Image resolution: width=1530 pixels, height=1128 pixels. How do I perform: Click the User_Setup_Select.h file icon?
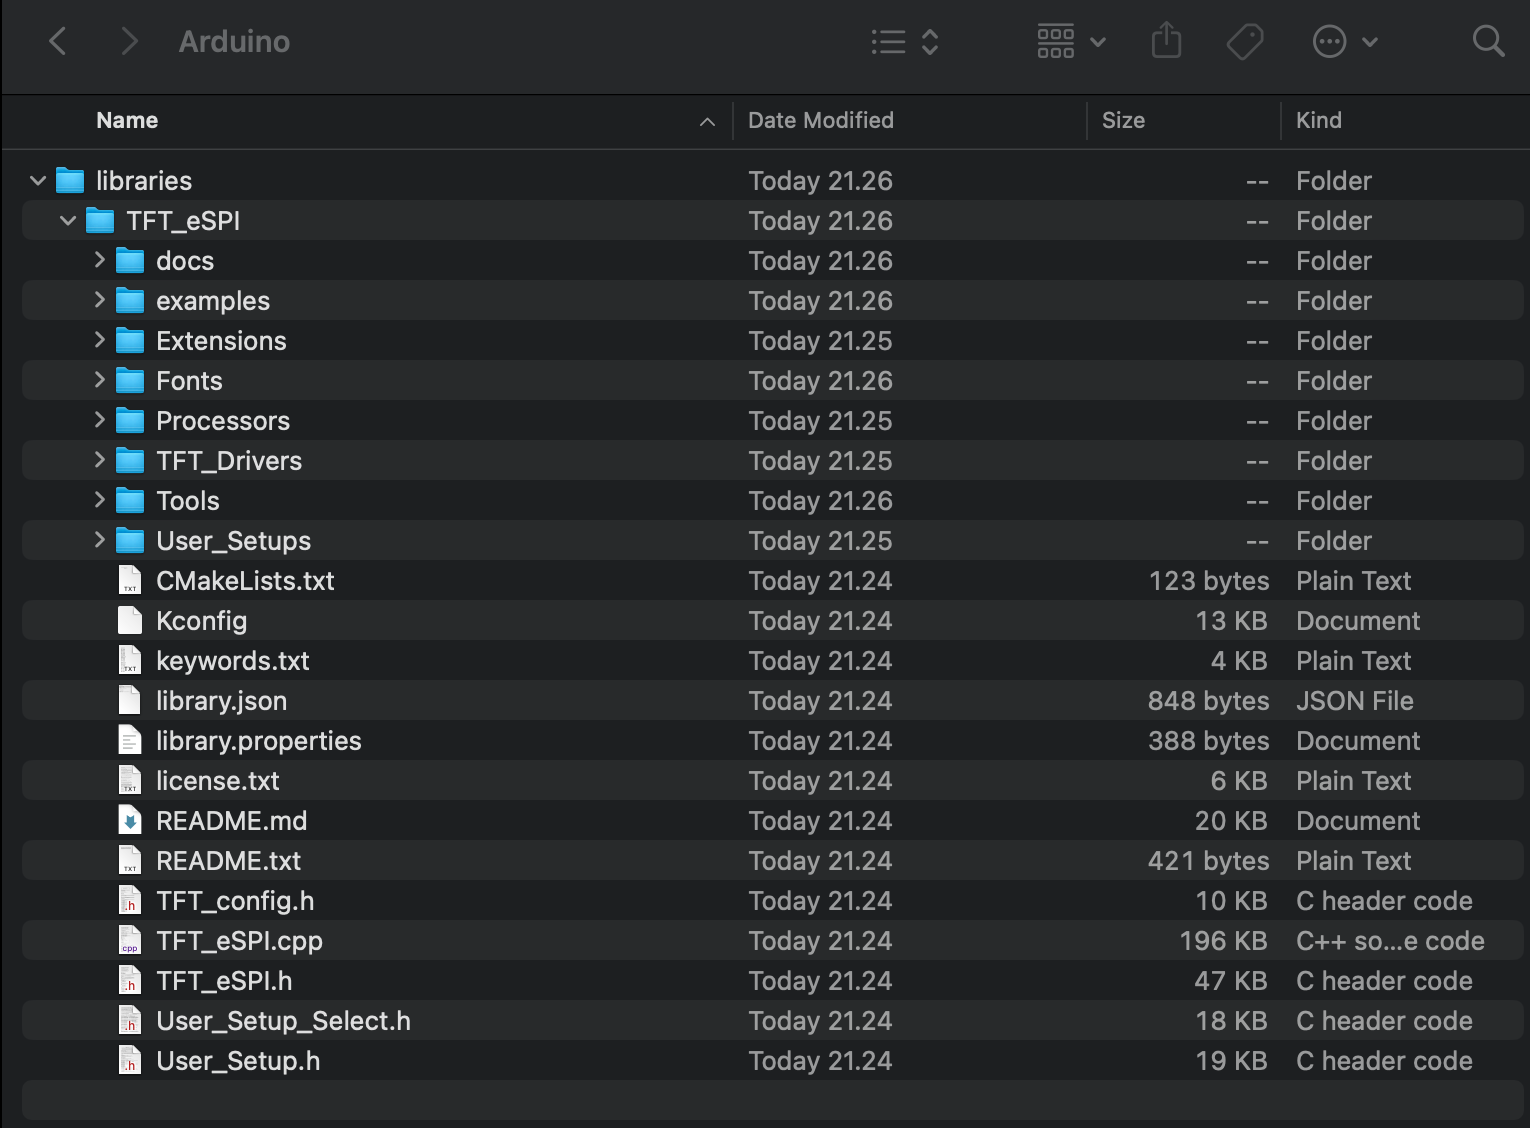130,1021
